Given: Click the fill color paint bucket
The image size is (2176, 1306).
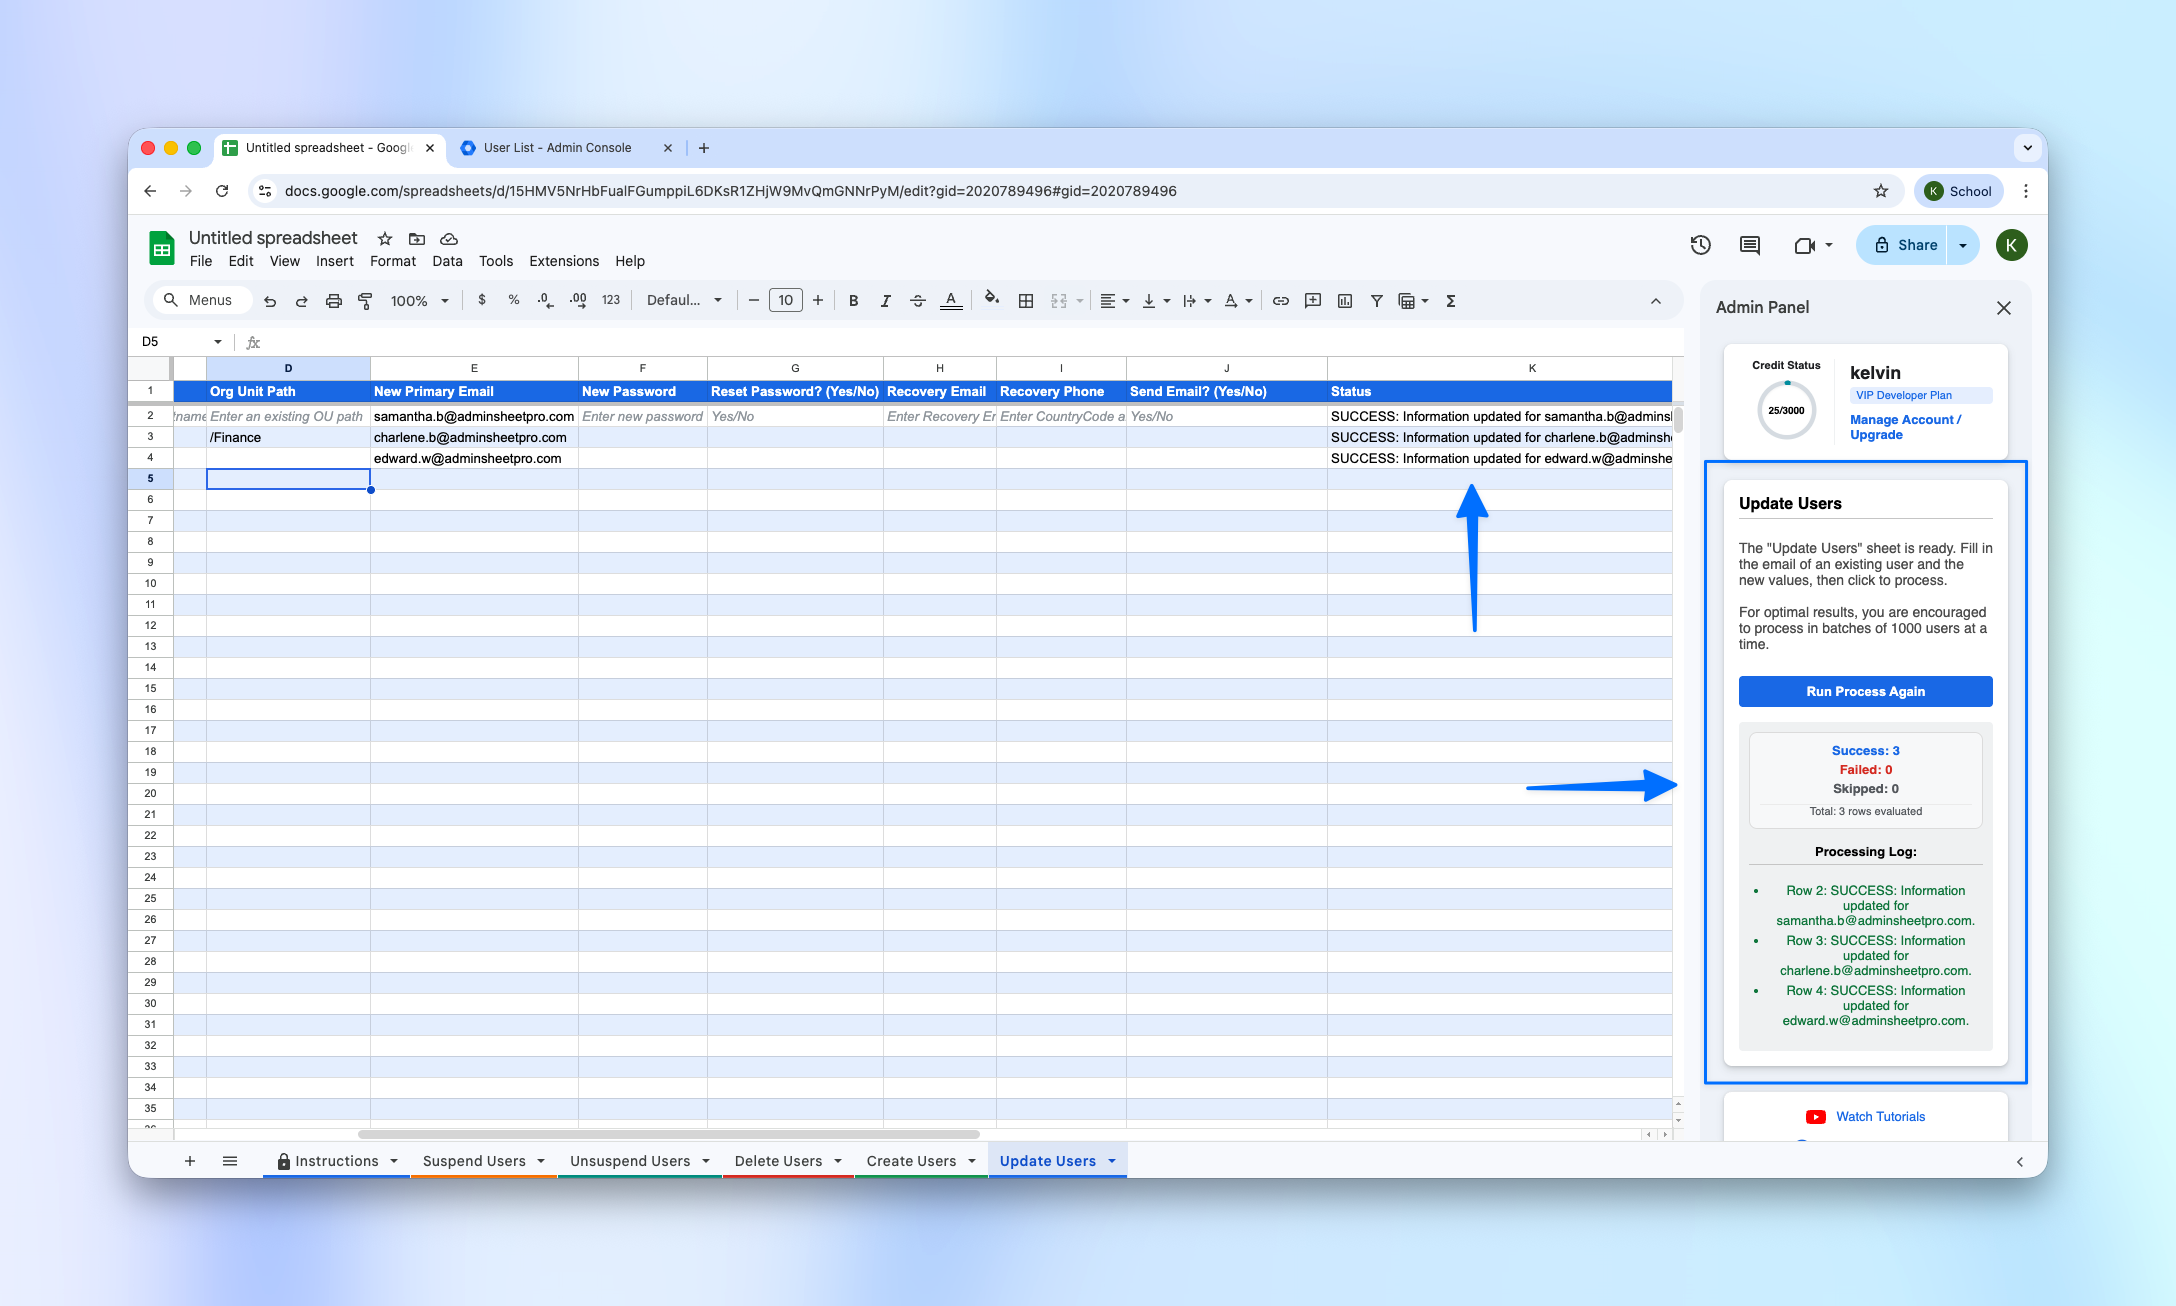Looking at the screenshot, I should click(991, 299).
